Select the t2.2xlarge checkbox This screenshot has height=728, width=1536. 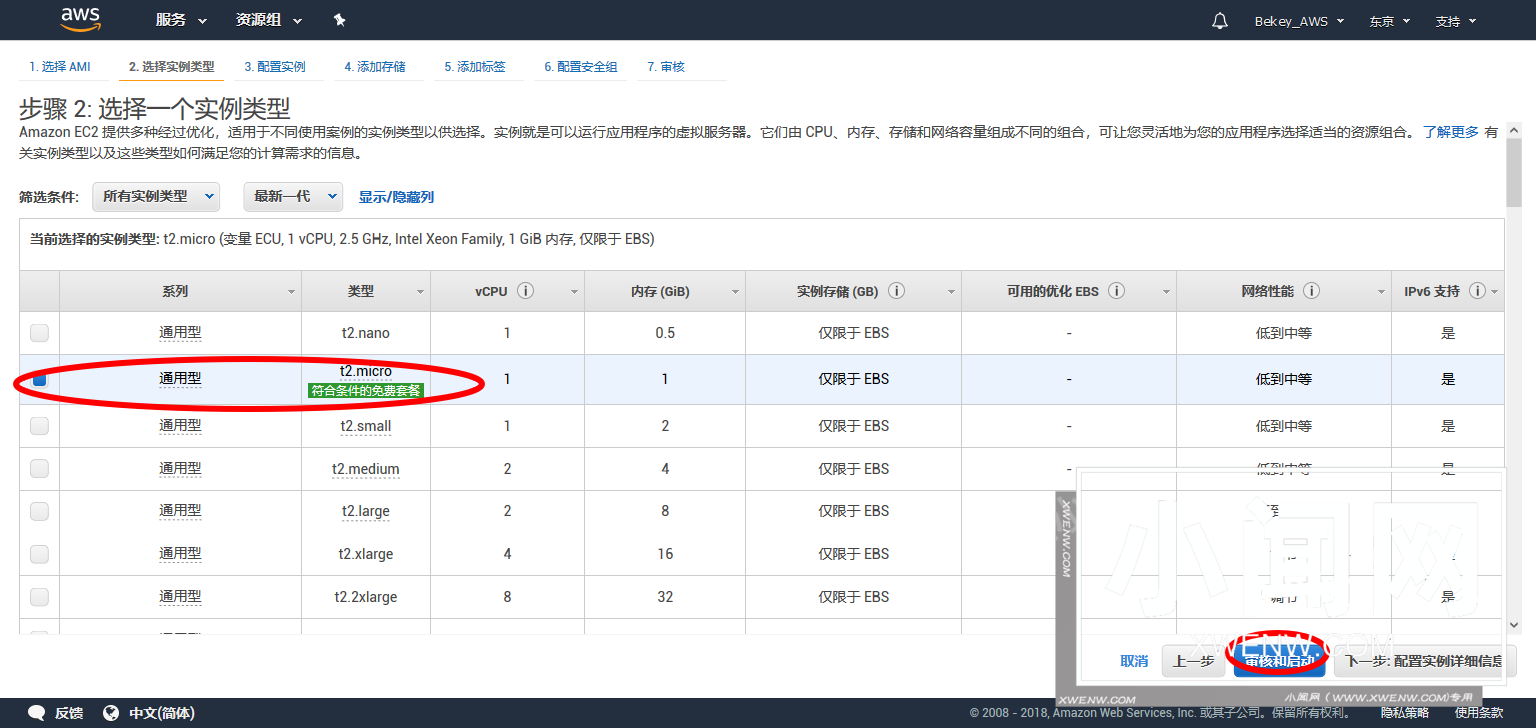point(39,597)
